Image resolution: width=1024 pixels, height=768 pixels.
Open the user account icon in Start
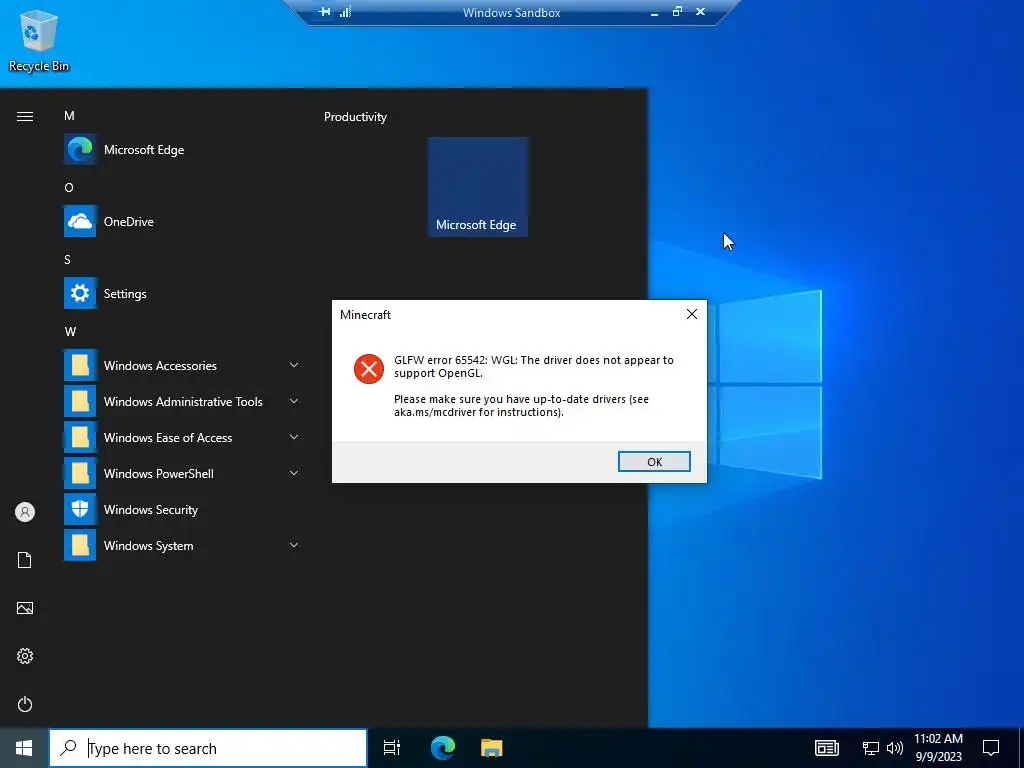25,512
